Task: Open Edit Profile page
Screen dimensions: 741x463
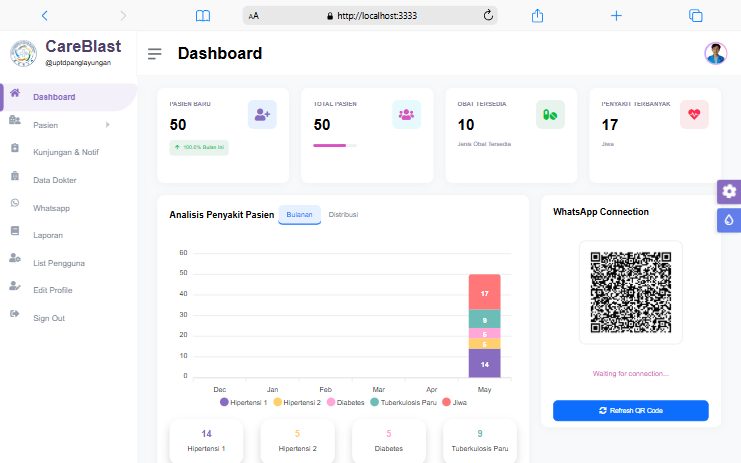Action: tap(52, 290)
